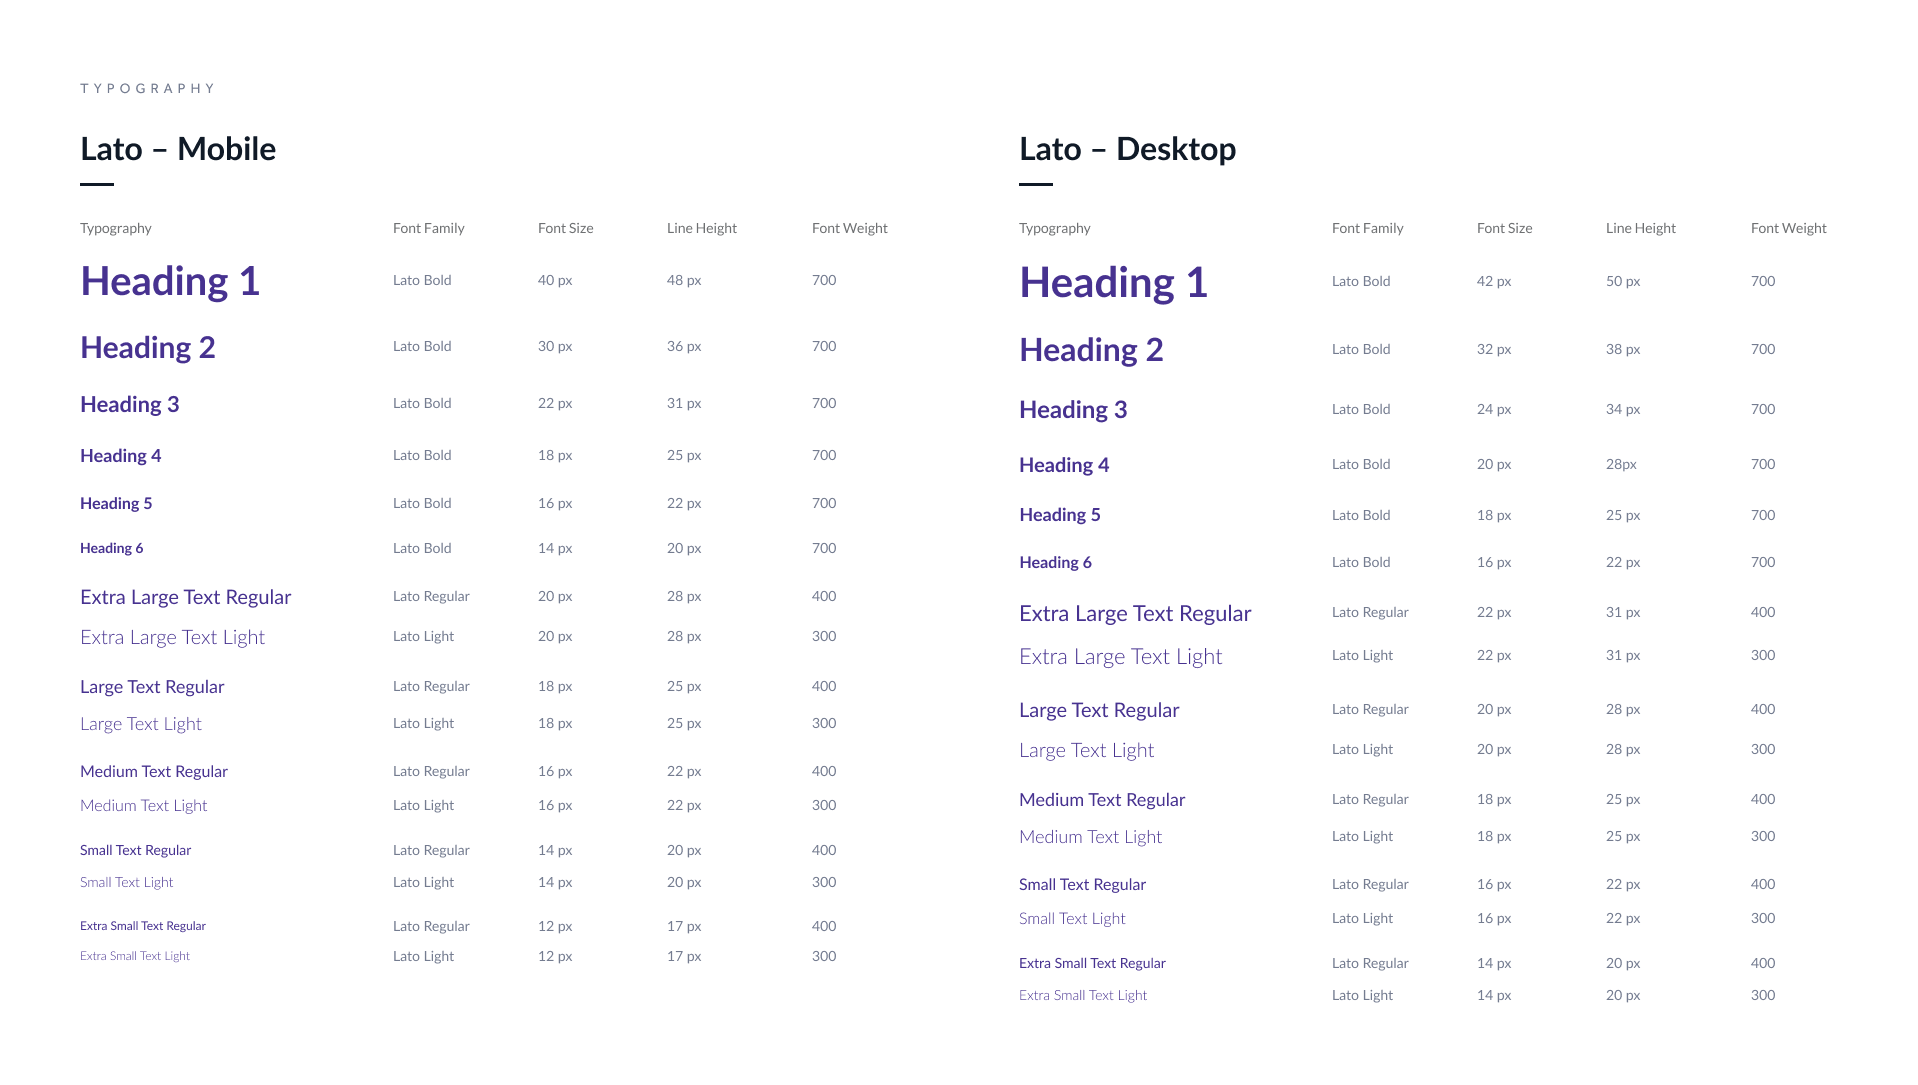
Task: Click Desktop 'Extra Large Text Light' sample
Action: click(1120, 657)
